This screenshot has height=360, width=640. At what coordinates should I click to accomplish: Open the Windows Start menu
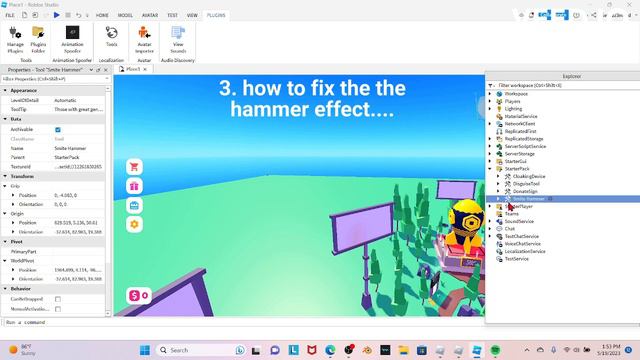tap(144, 350)
